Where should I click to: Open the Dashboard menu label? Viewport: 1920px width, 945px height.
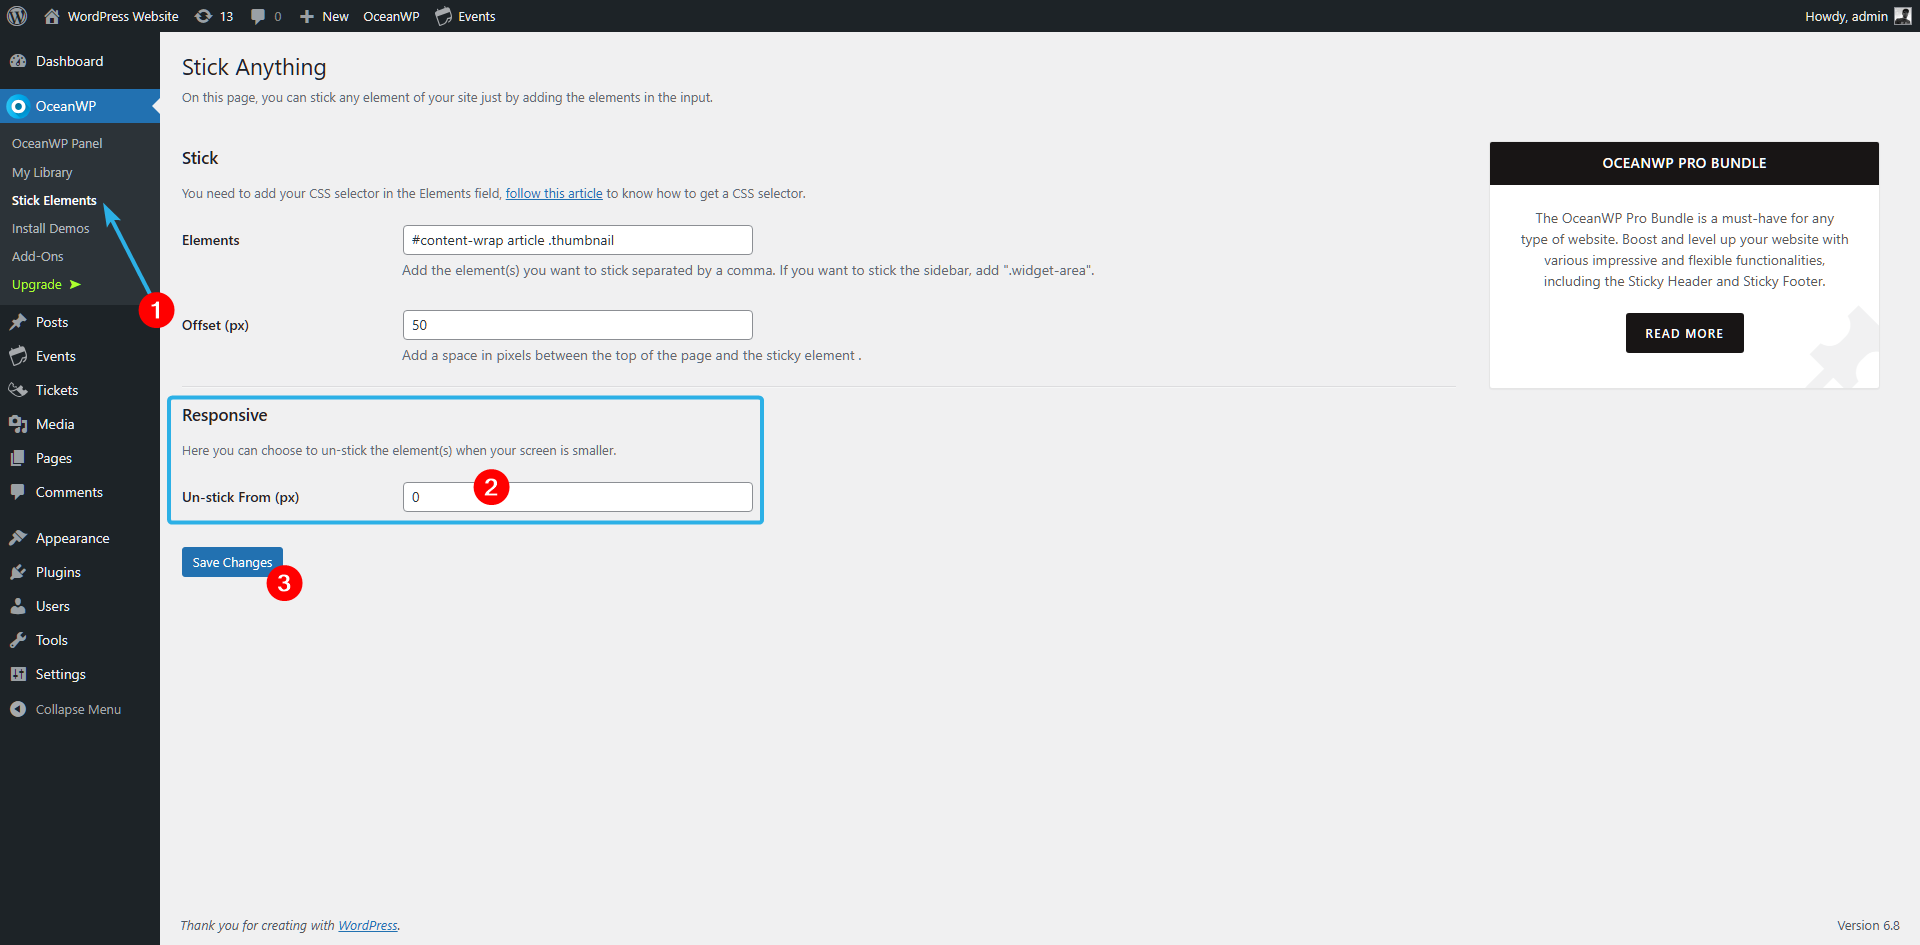coord(69,61)
